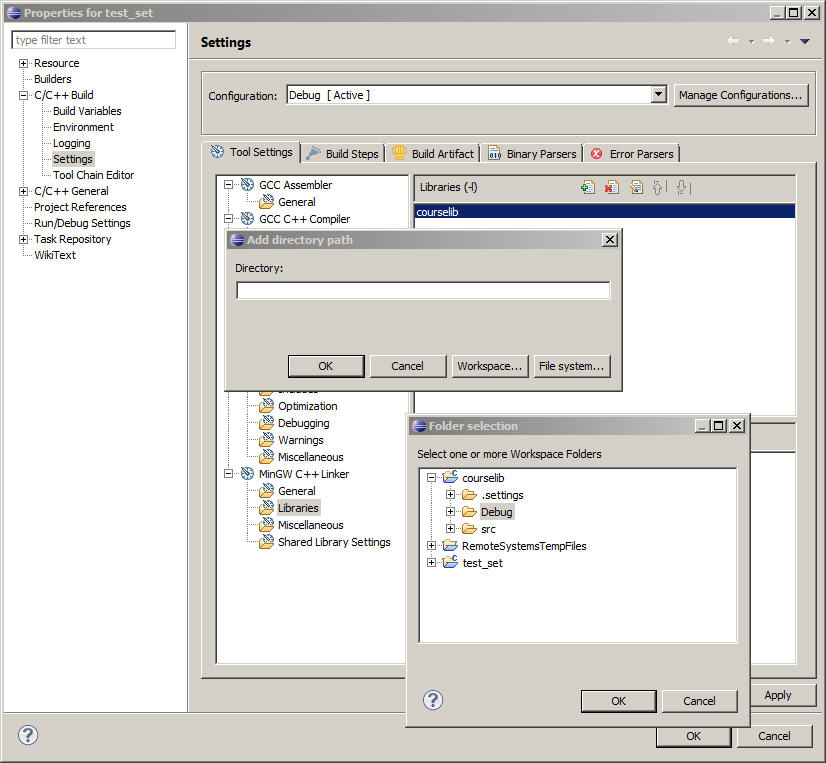
Task: Open the Error Parsers tab
Action: [632, 153]
